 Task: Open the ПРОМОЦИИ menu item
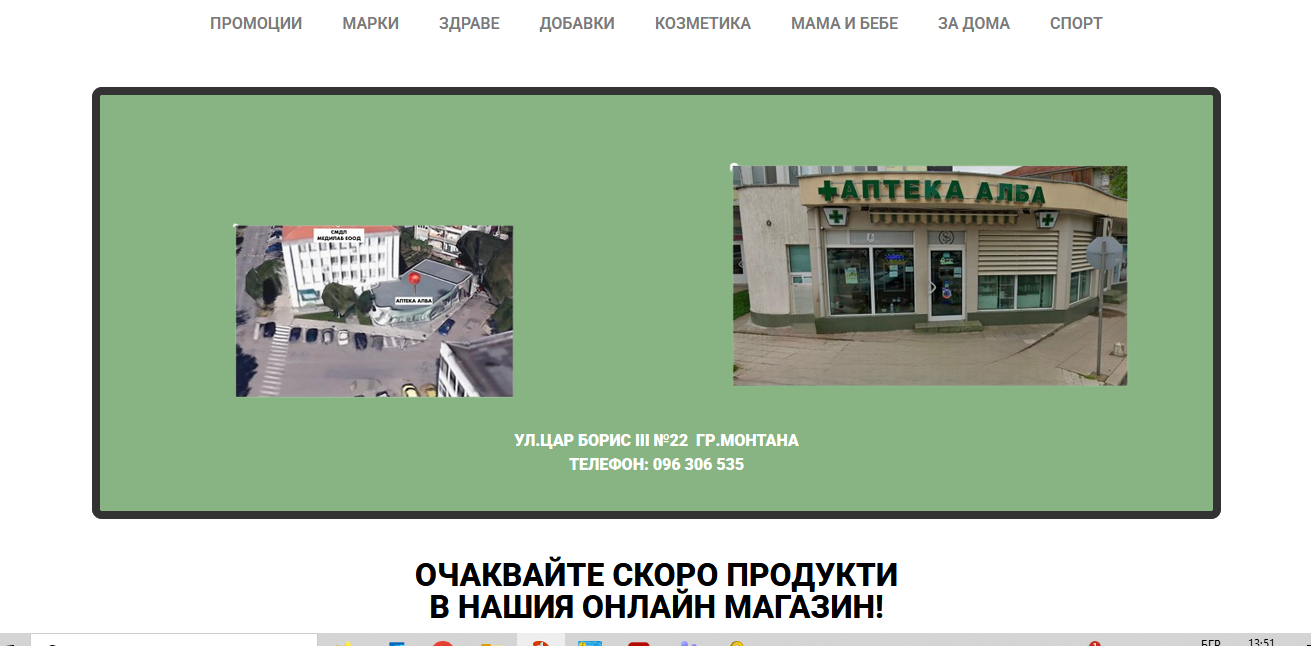point(255,23)
